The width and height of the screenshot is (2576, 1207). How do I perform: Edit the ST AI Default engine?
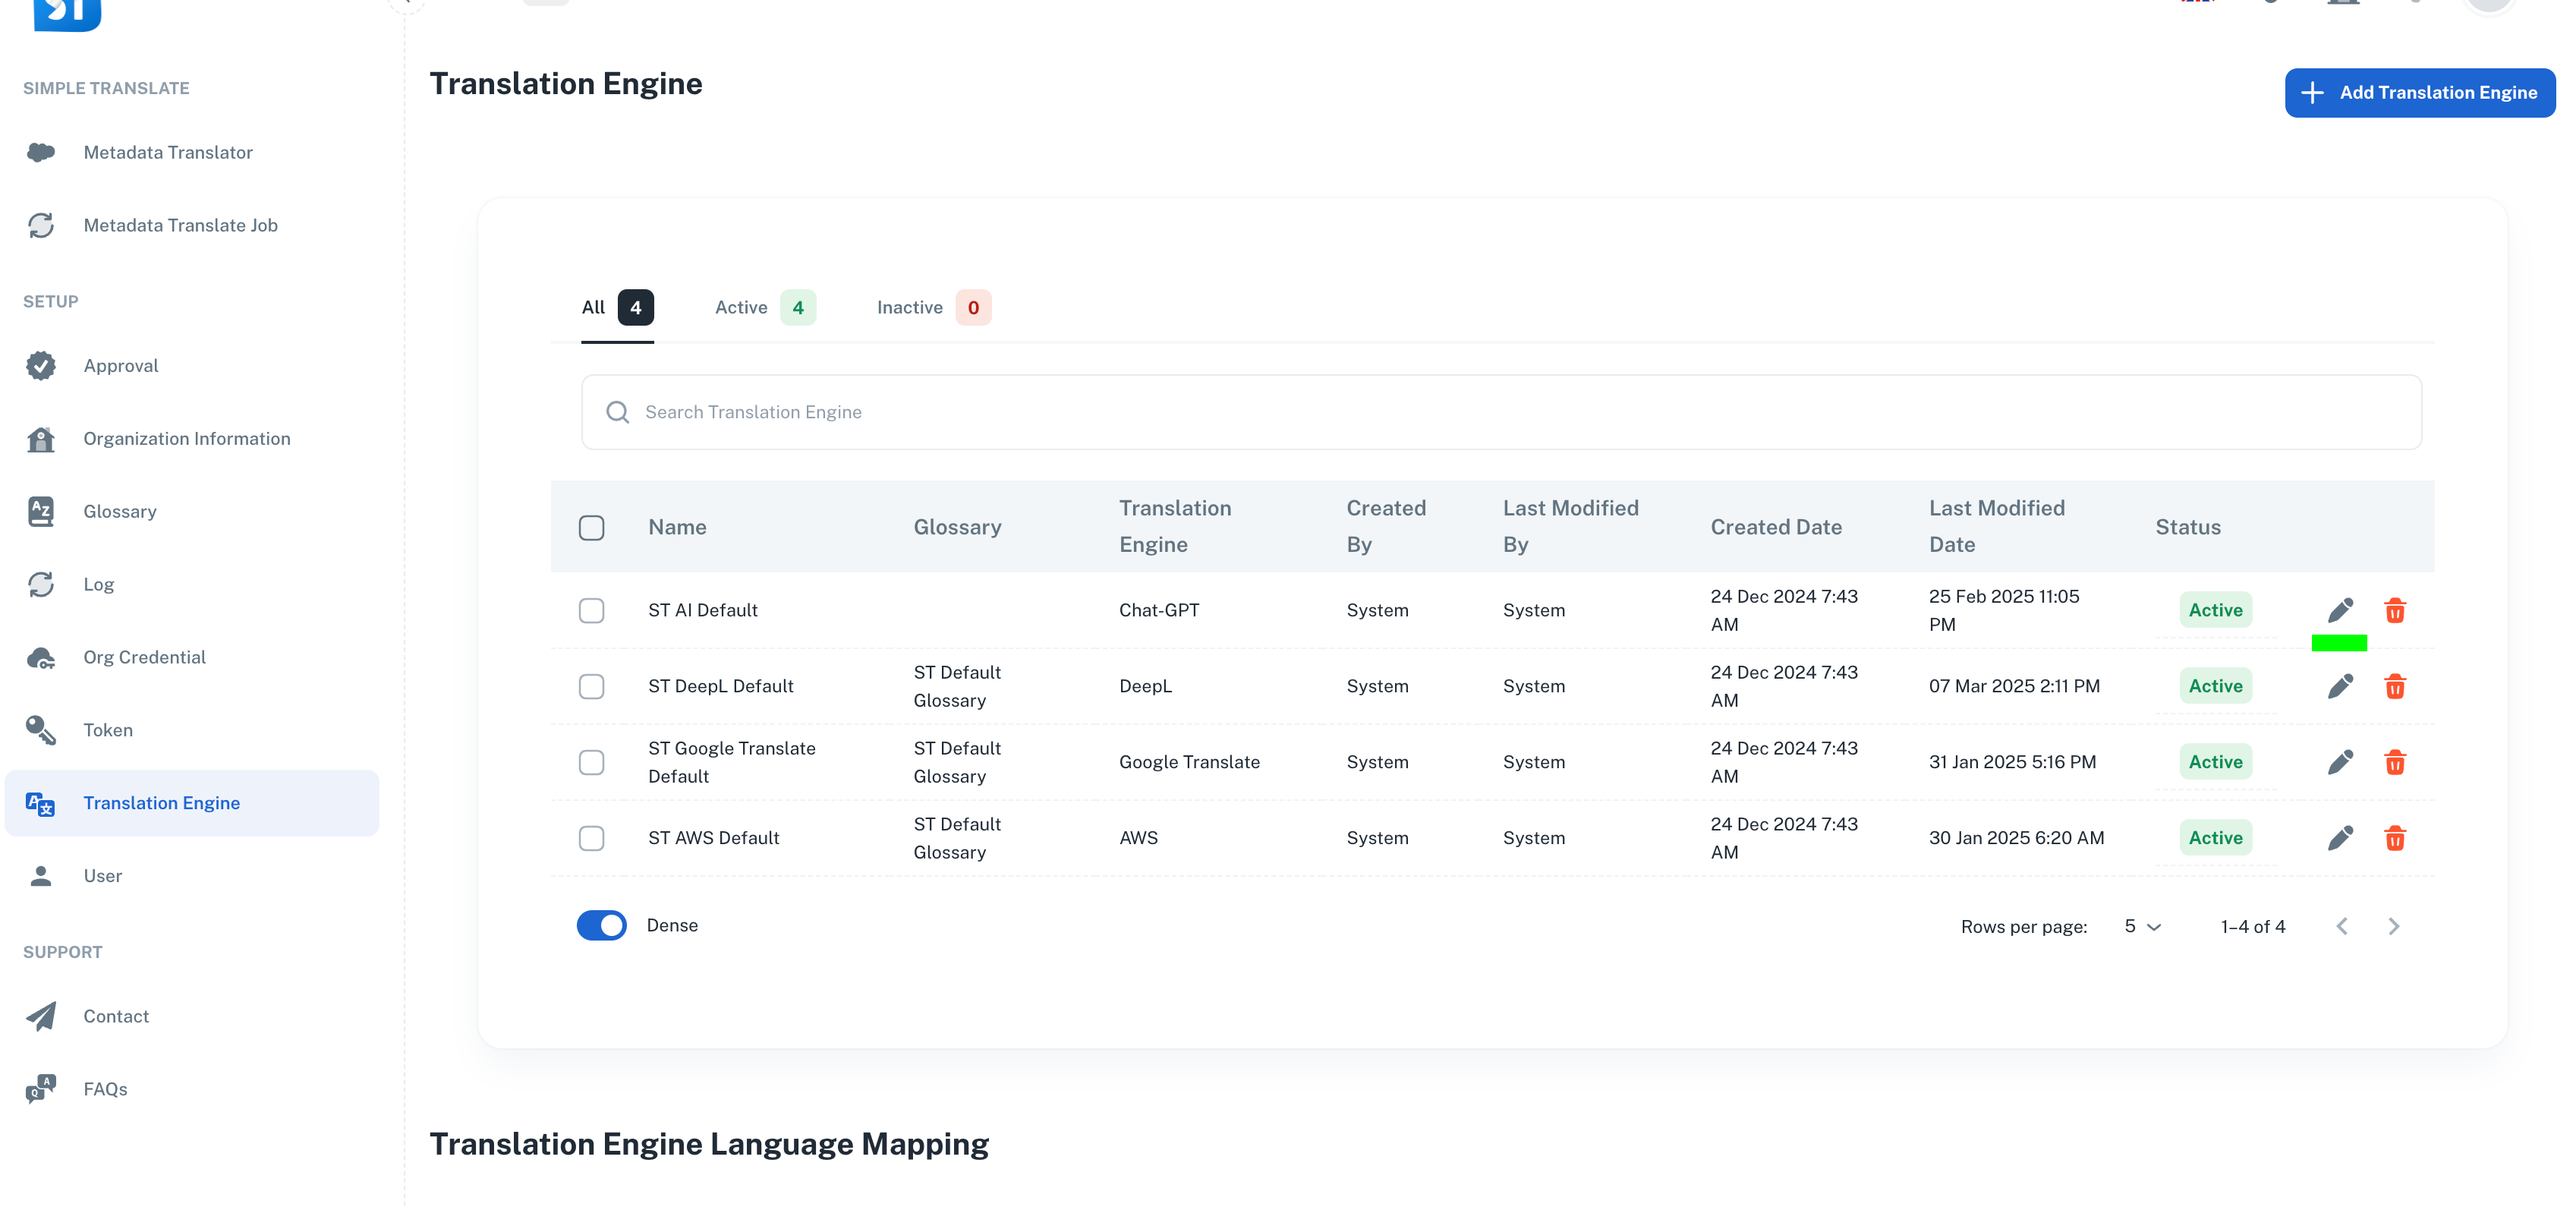click(x=2339, y=610)
